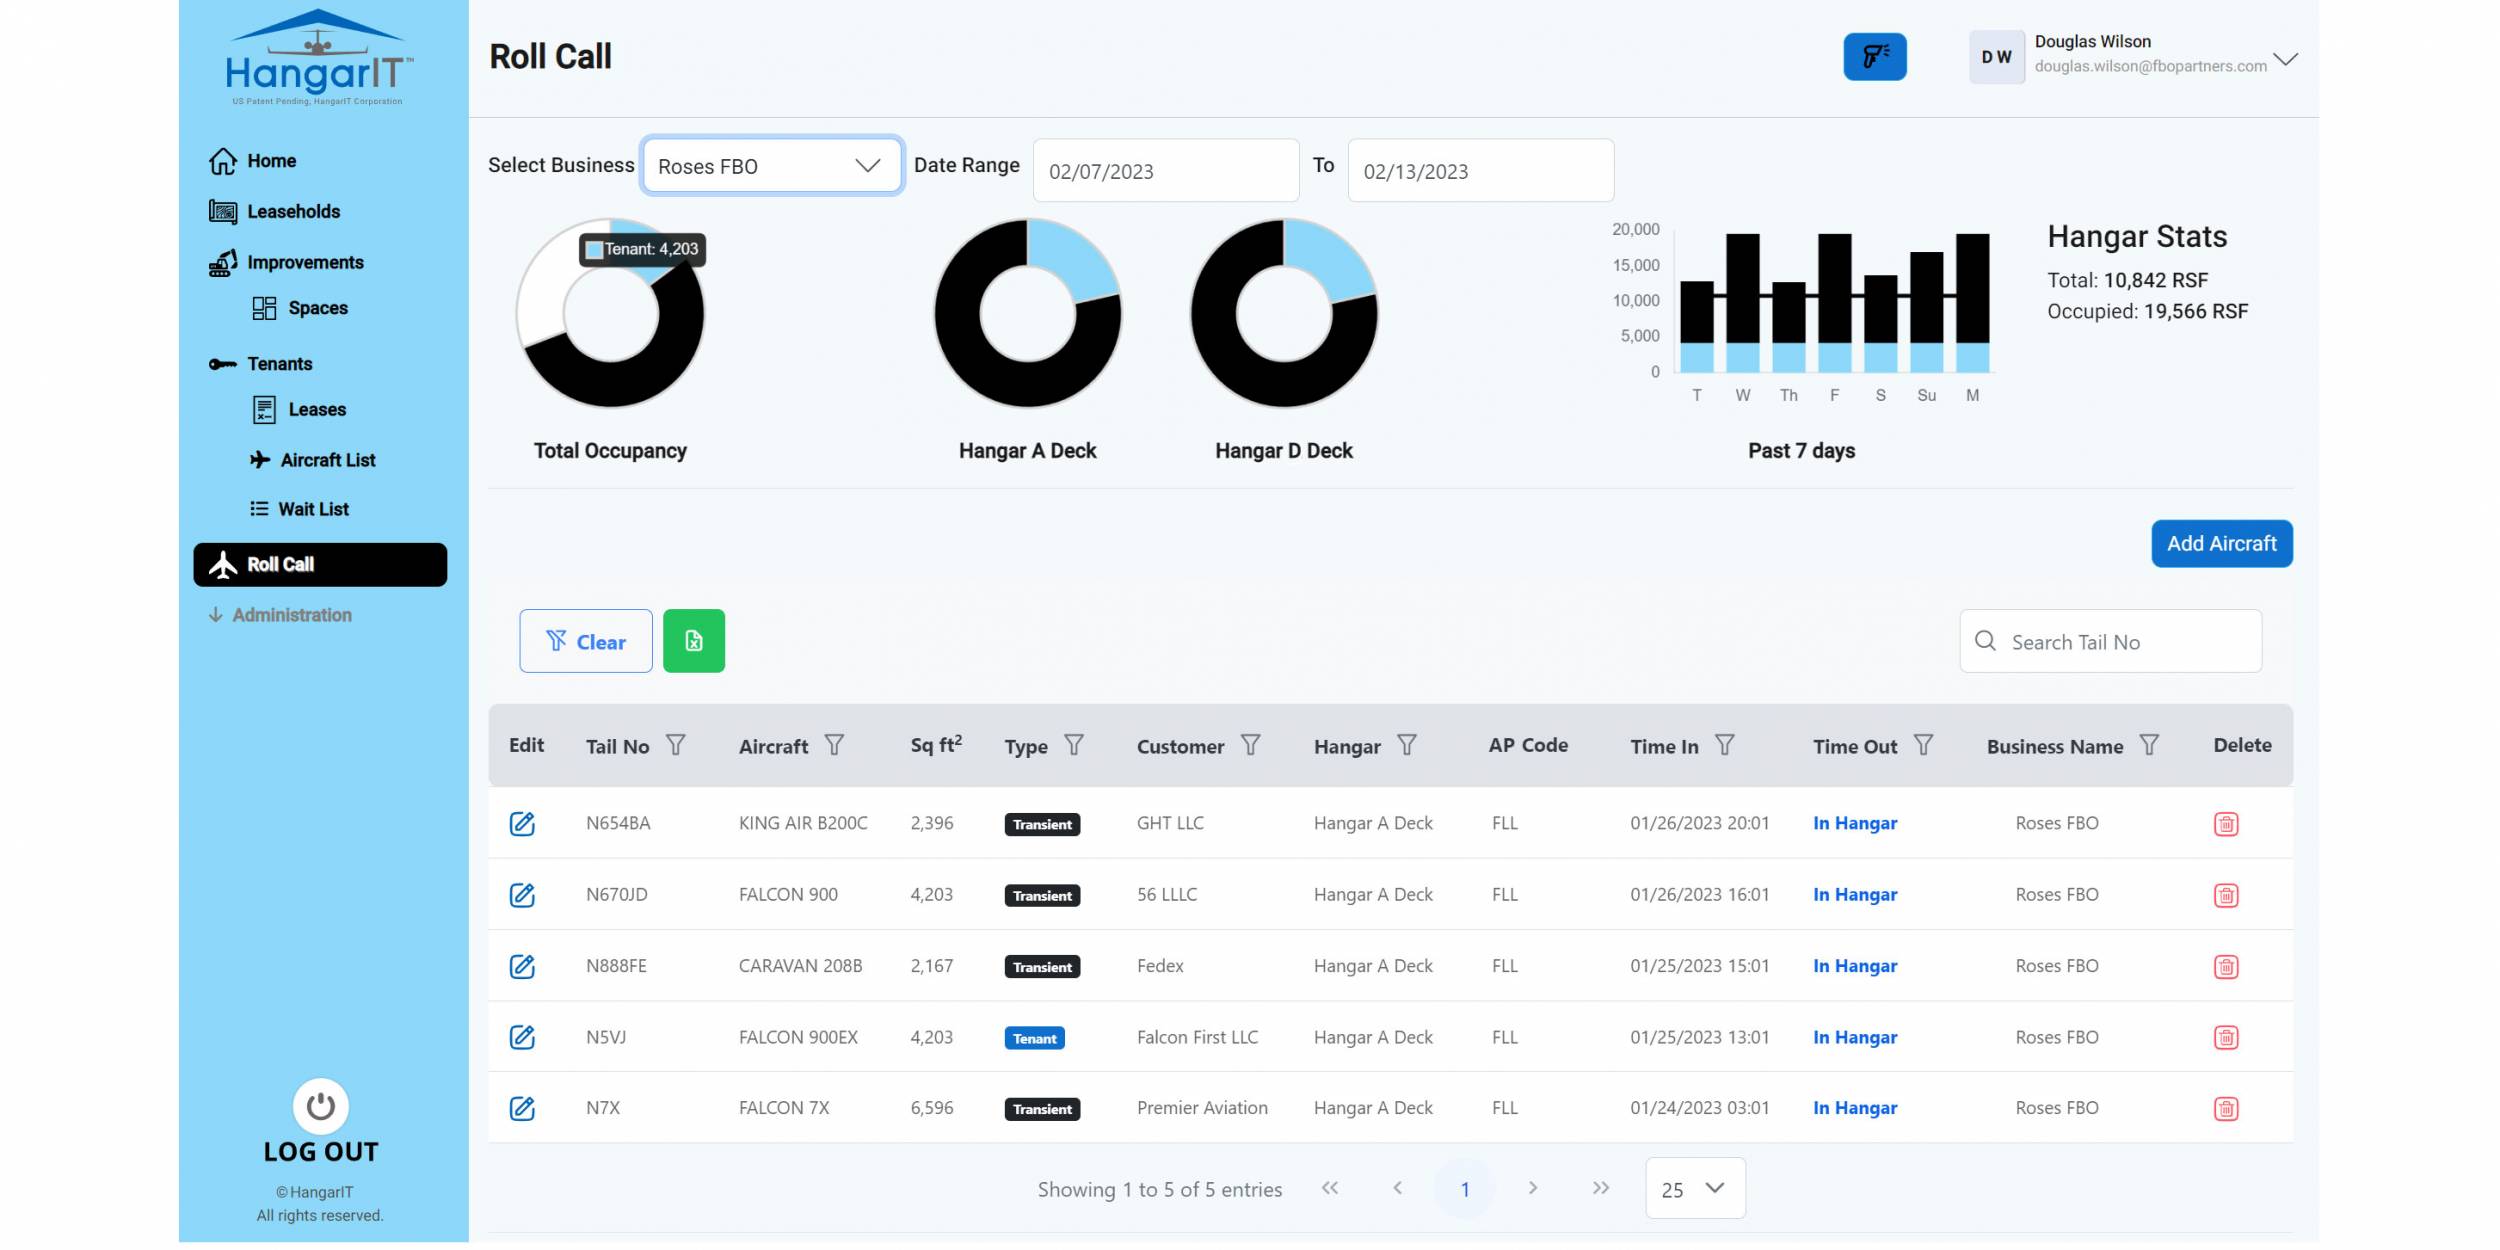Delete the N5VJ aircraft entry
The image size is (2500, 1250).
coord(2226,1038)
